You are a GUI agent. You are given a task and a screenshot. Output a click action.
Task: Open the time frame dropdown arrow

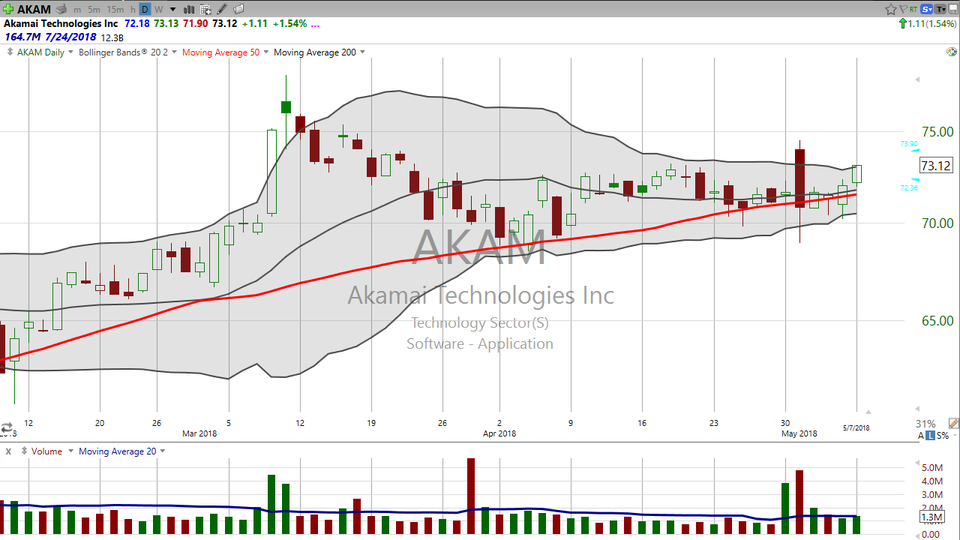pyautogui.click(x=173, y=10)
